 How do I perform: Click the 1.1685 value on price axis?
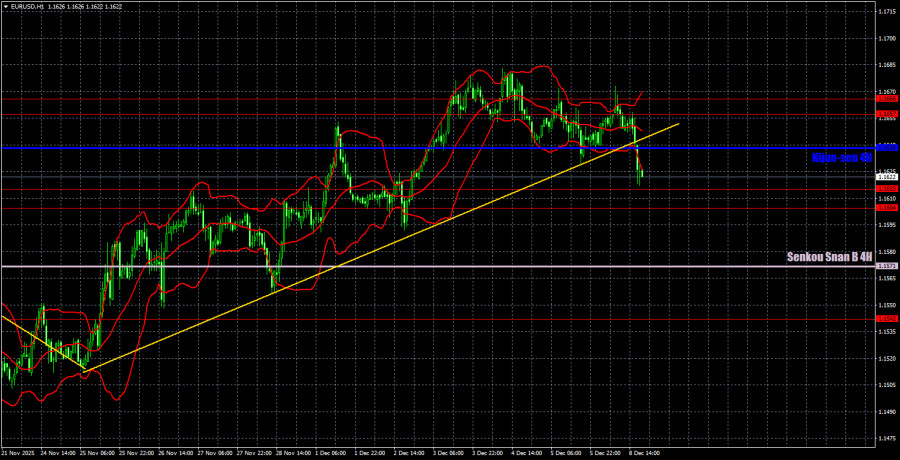coord(887,65)
